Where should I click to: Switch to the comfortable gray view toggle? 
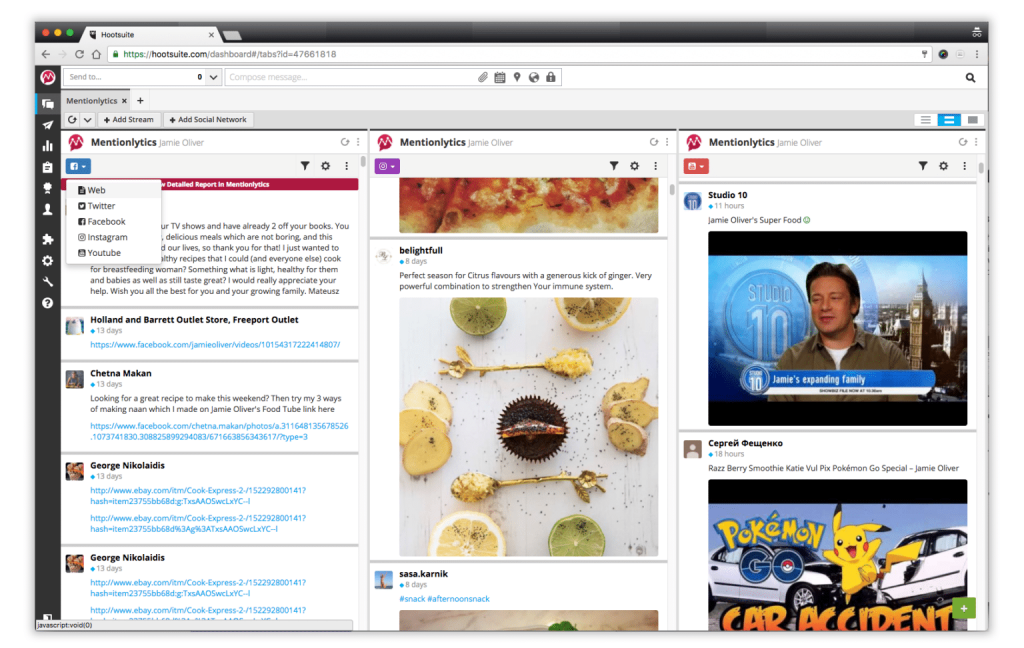point(972,120)
